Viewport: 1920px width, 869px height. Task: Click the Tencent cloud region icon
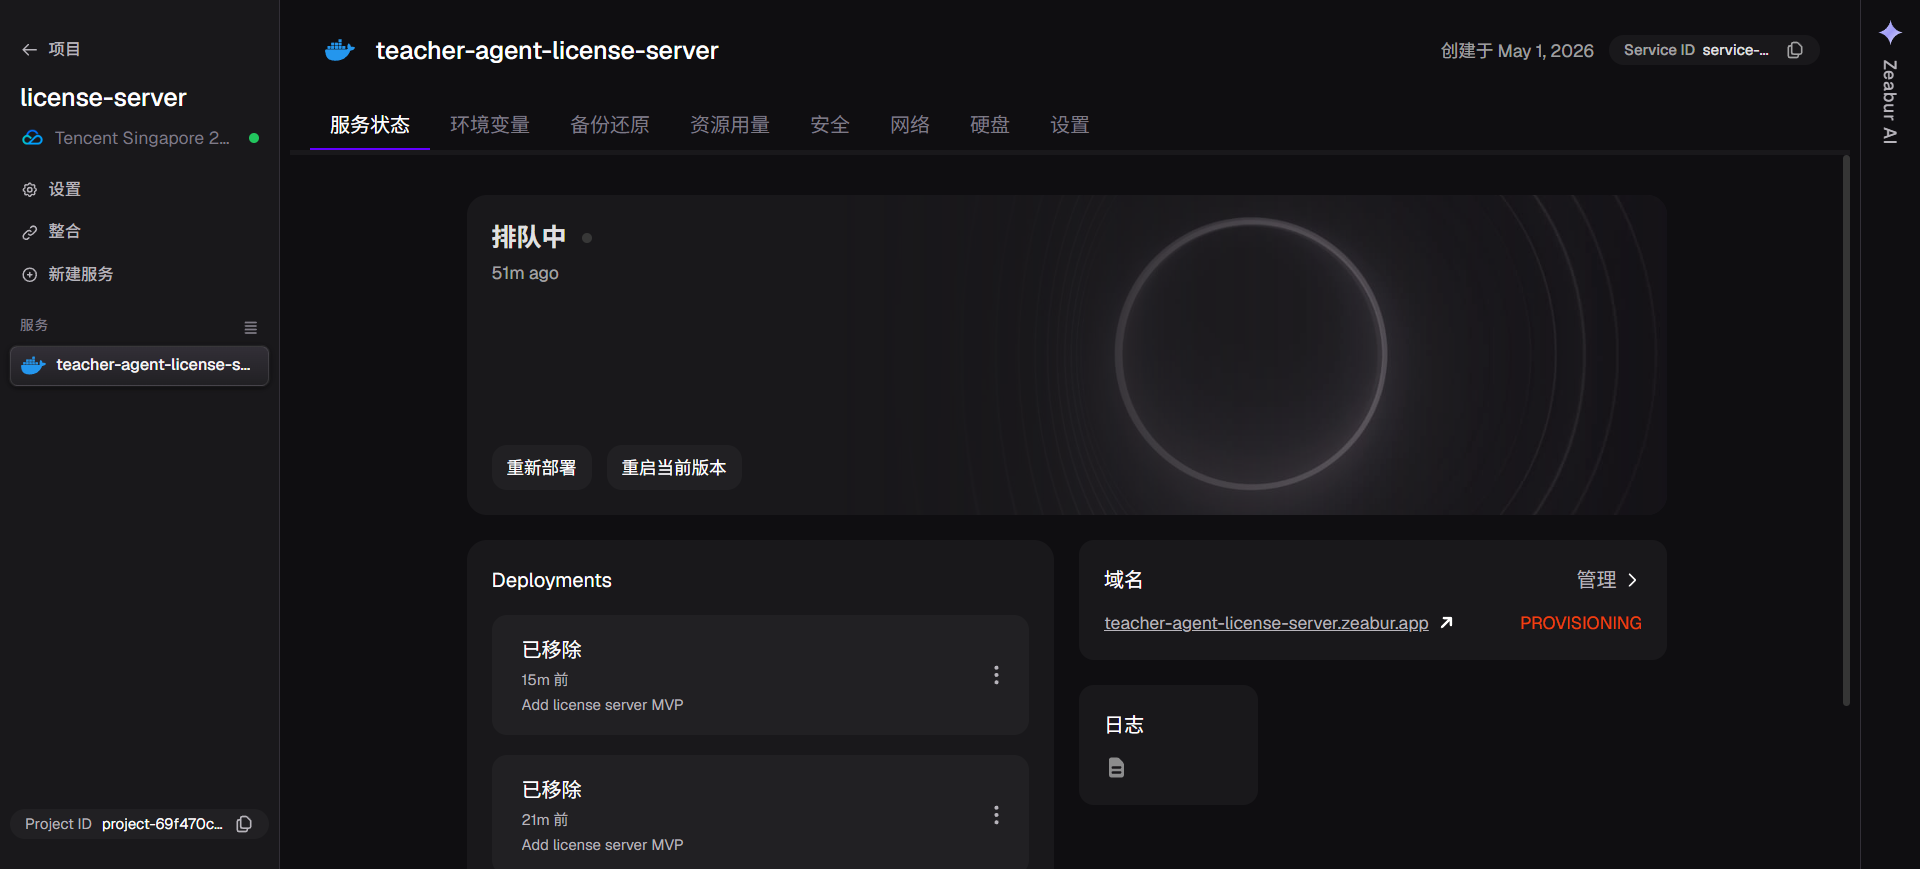(x=32, y=138)
